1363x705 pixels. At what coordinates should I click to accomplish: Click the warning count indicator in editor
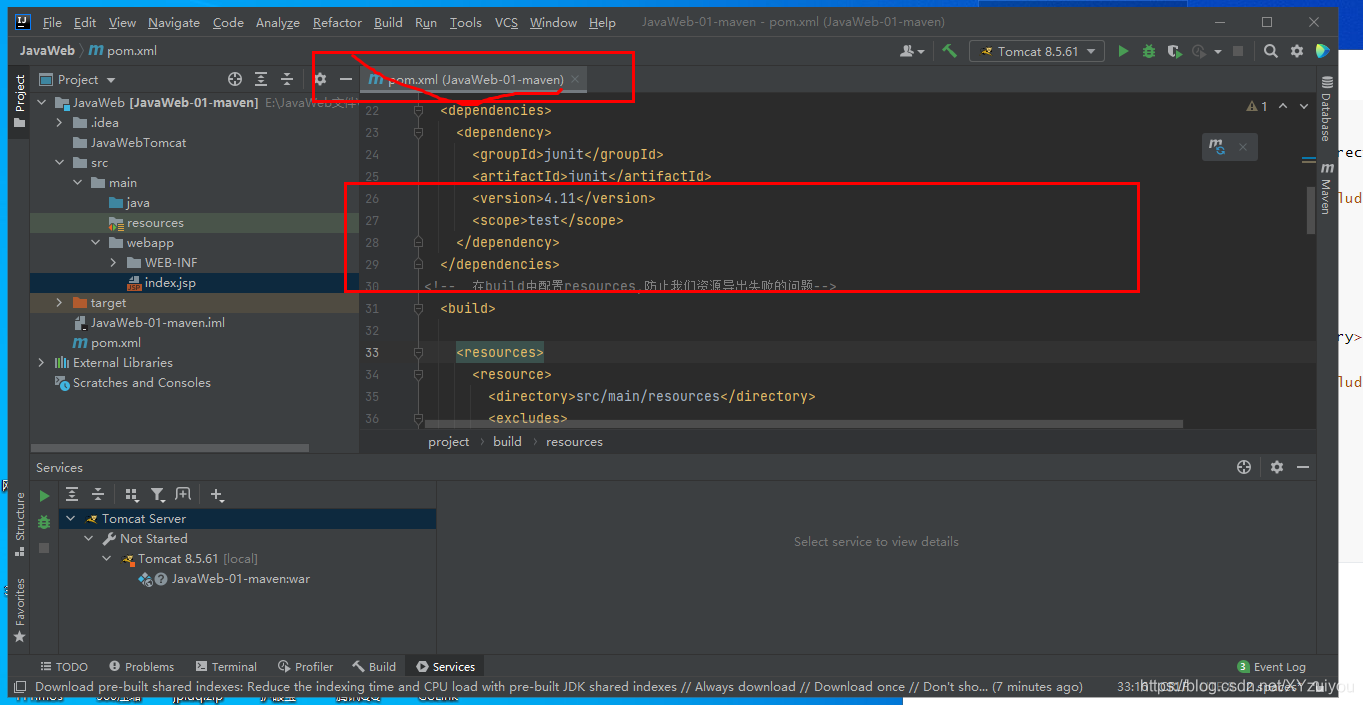[x=1257, y=106]
